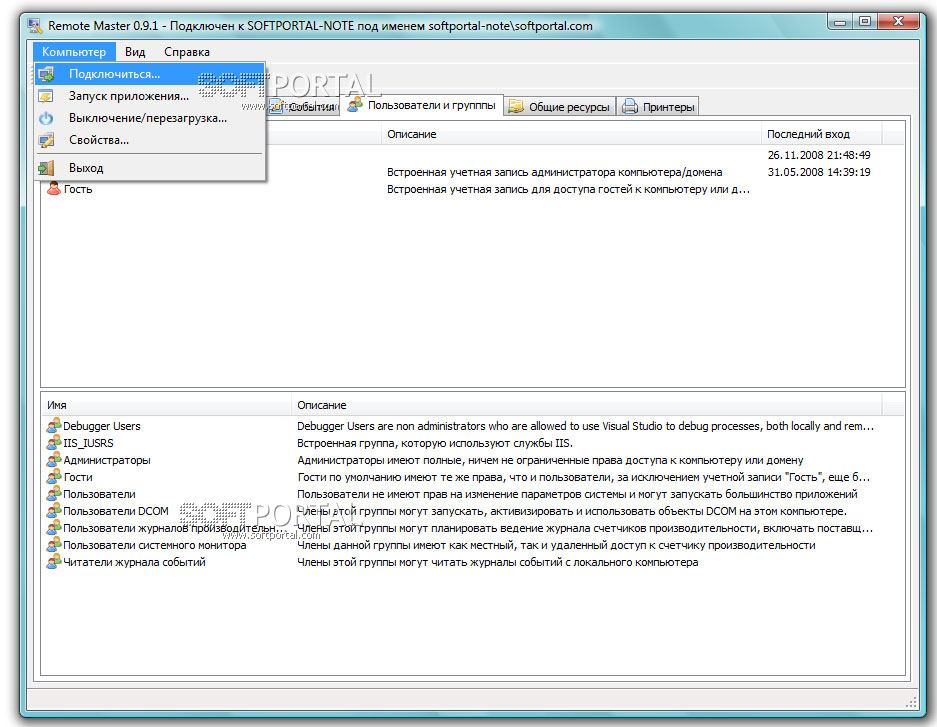Choose Выход menu entry
Screen dimensions: 937x727
click(149, 168)
